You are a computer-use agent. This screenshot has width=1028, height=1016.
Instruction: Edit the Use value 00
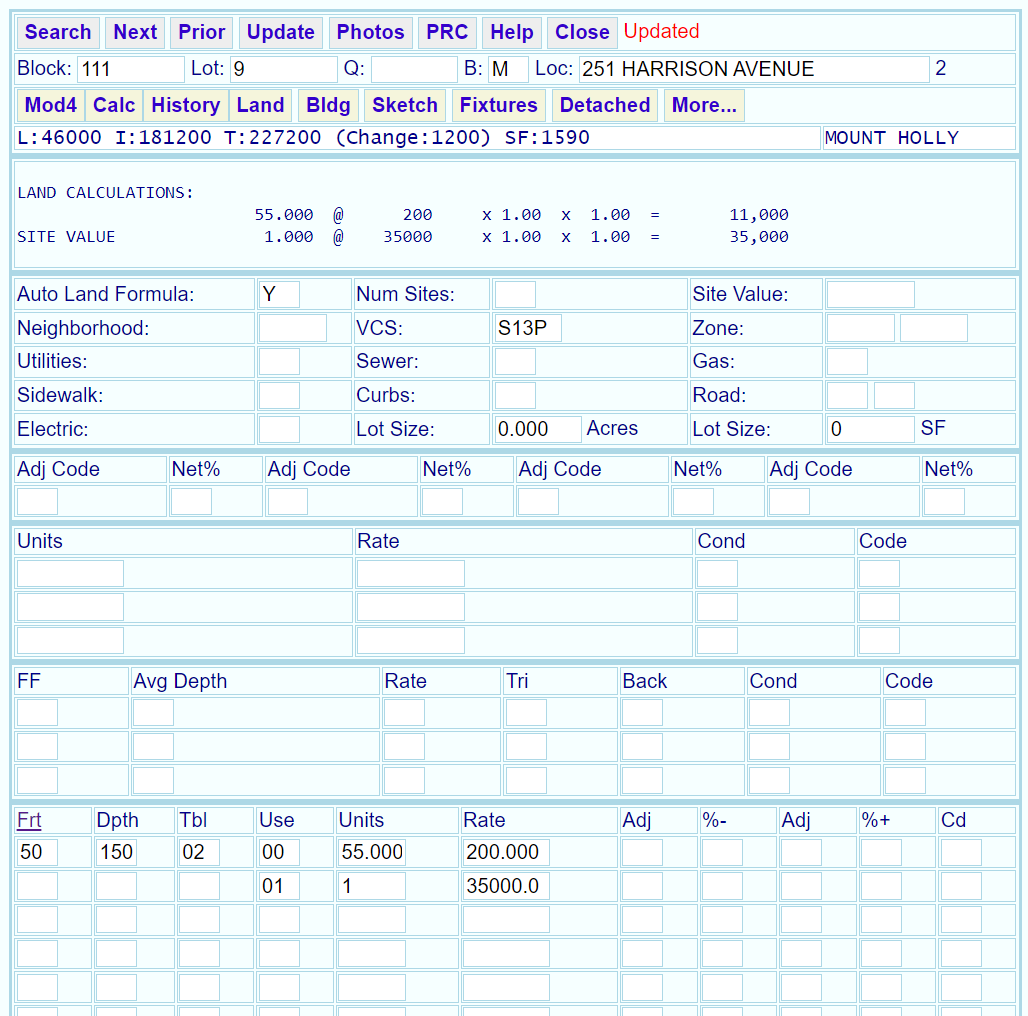279,852
